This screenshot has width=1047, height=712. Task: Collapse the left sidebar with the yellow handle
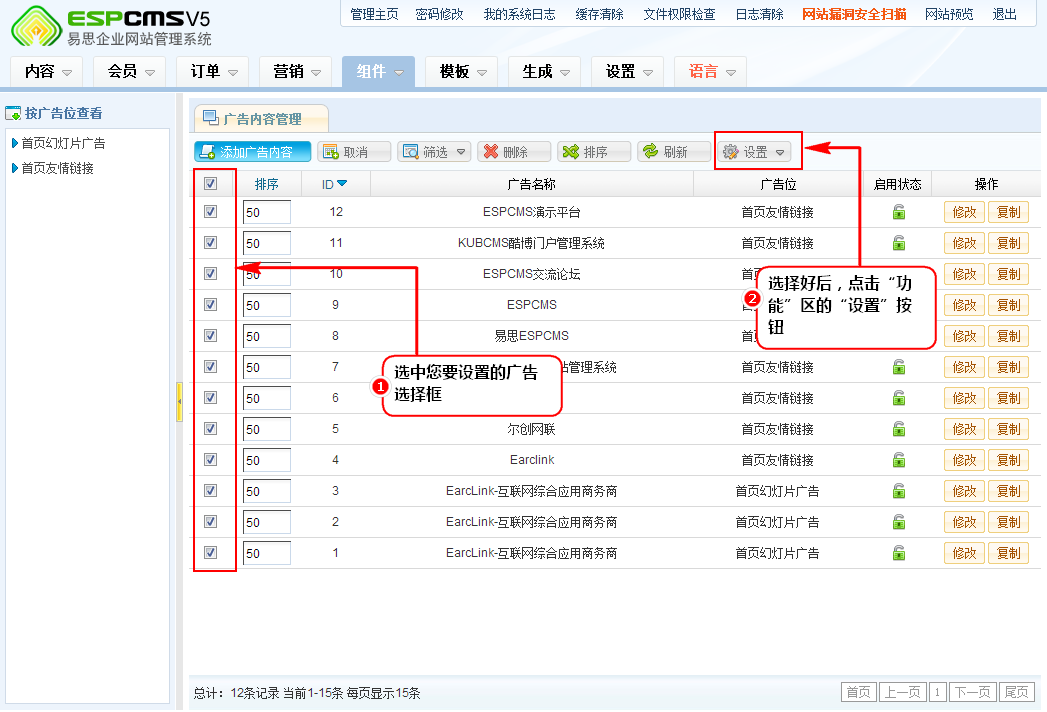(179, 402)
